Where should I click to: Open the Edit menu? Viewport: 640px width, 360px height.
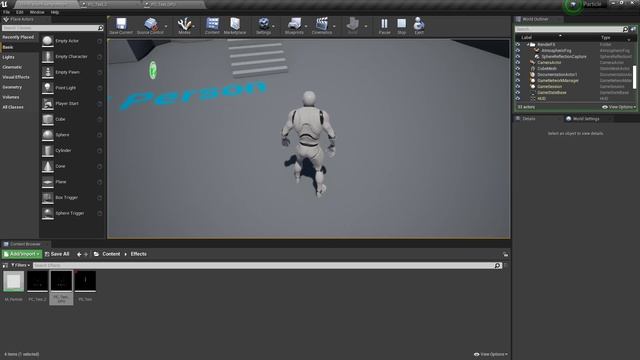(x=20, y=12)
